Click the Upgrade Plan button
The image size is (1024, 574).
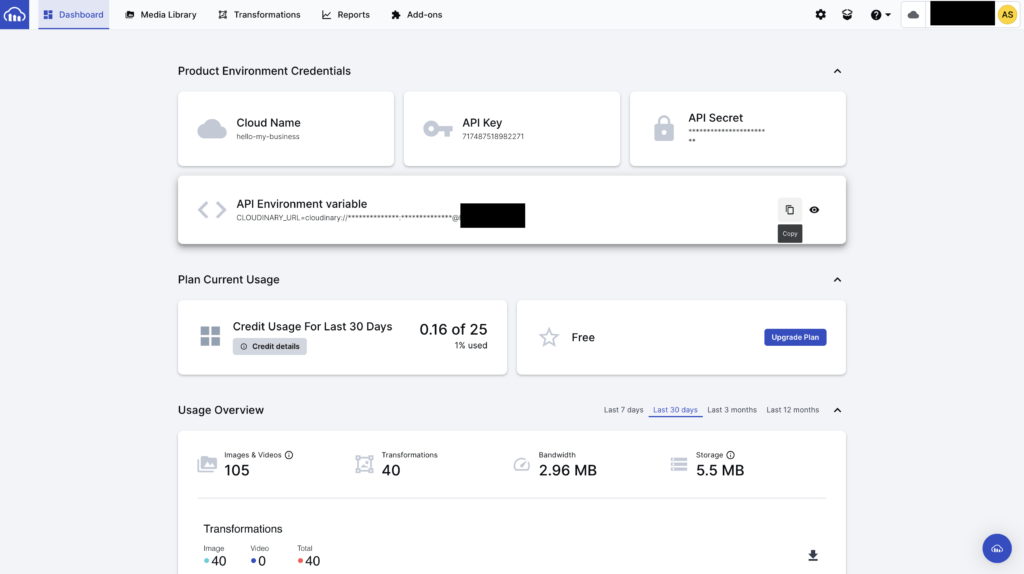[795, 337]
